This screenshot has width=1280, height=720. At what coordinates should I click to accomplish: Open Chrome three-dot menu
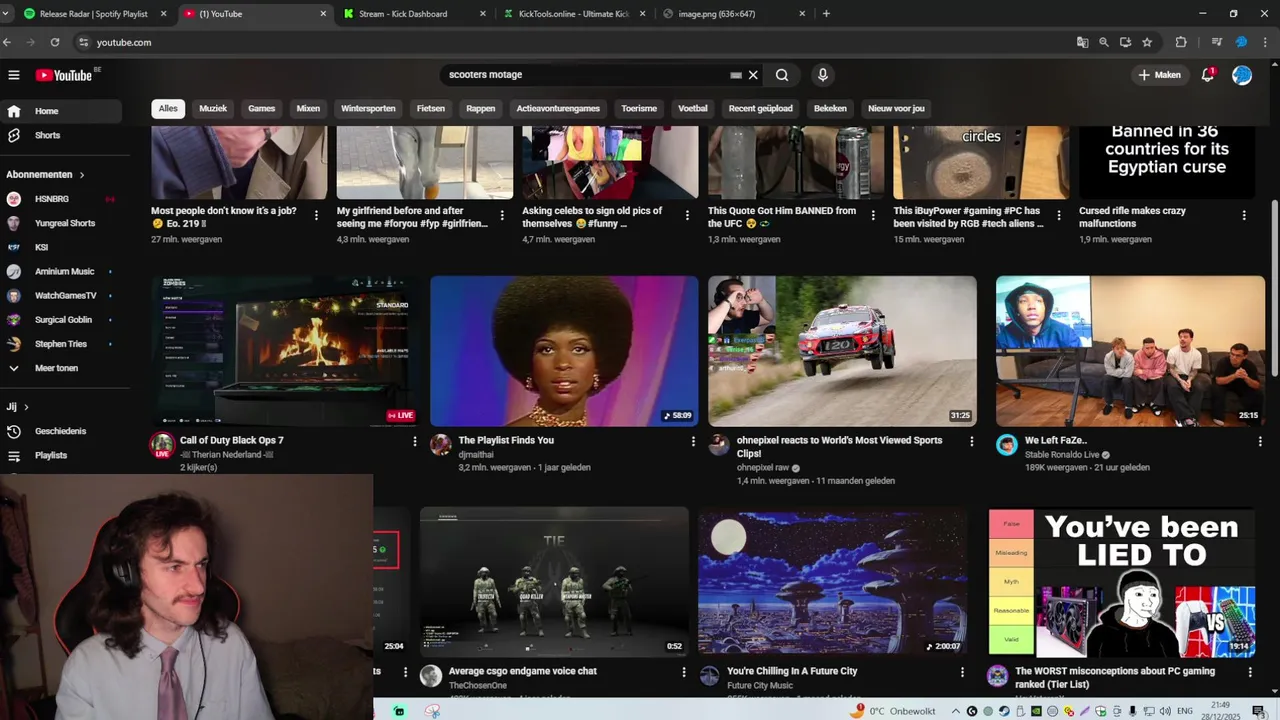[x=1266, y=42]
